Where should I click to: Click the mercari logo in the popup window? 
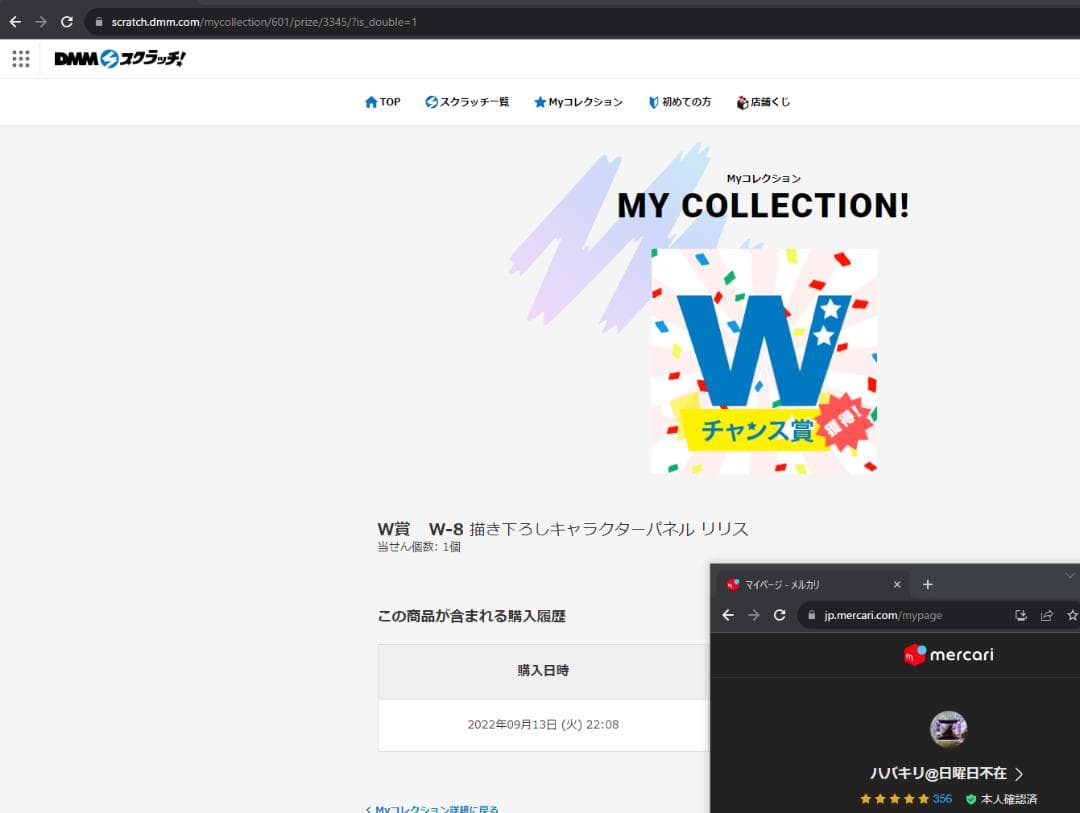point(946,654)
